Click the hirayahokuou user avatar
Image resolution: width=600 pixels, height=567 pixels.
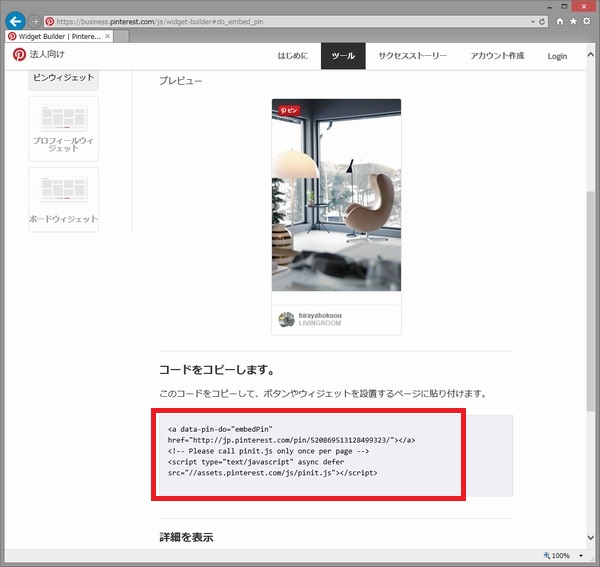[286, 320]
